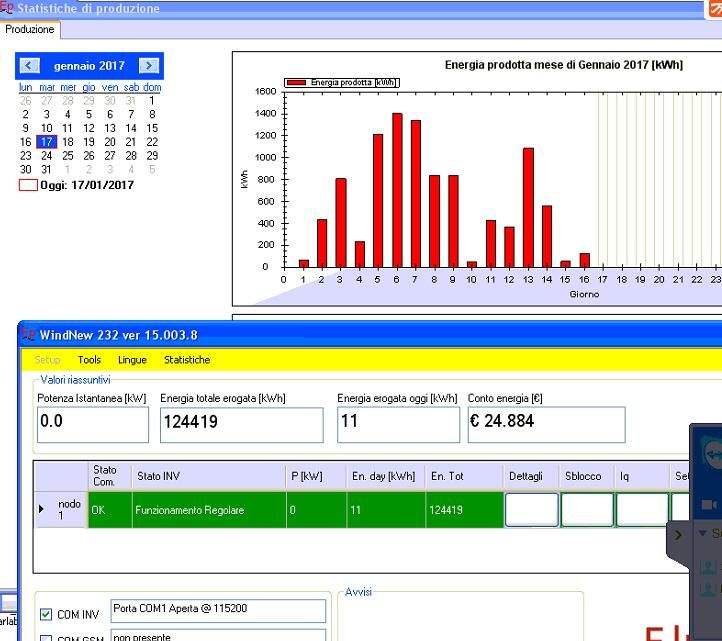
Task: Open the Tools menu
Action: pyautogui.click(x=89, y=360)
